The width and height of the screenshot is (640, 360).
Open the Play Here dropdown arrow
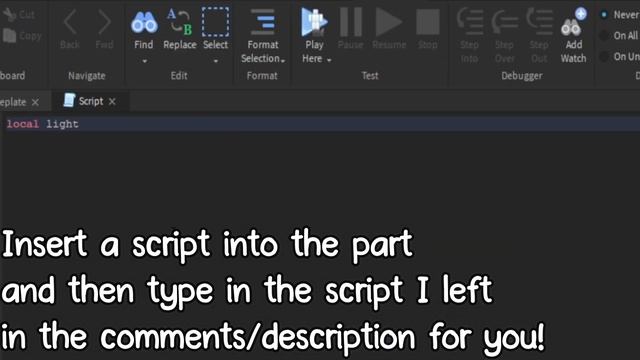[x=329, y=60]
